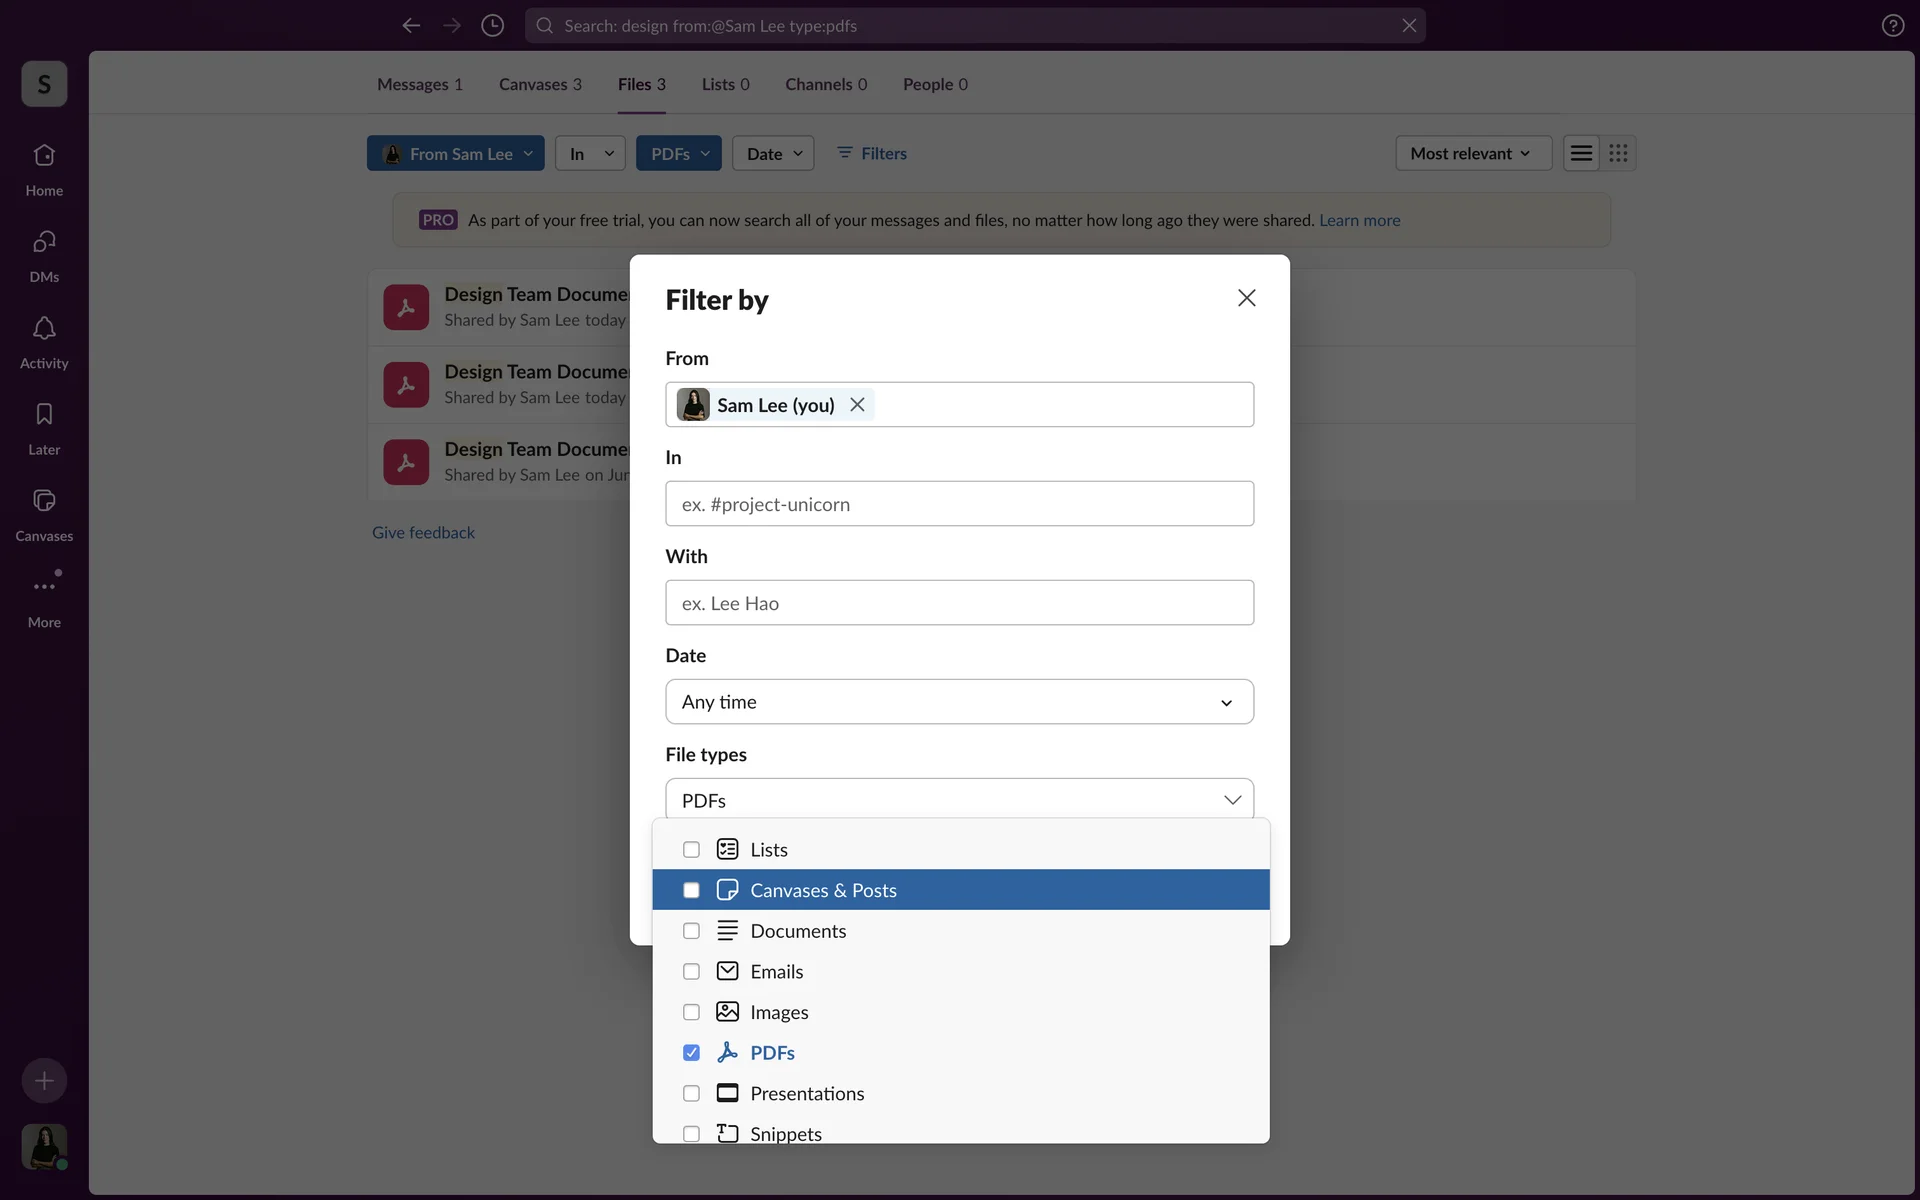This screenshot has height=1200, width=1920.
Task: Open the help question mark icon
Action: (1892, 26)
